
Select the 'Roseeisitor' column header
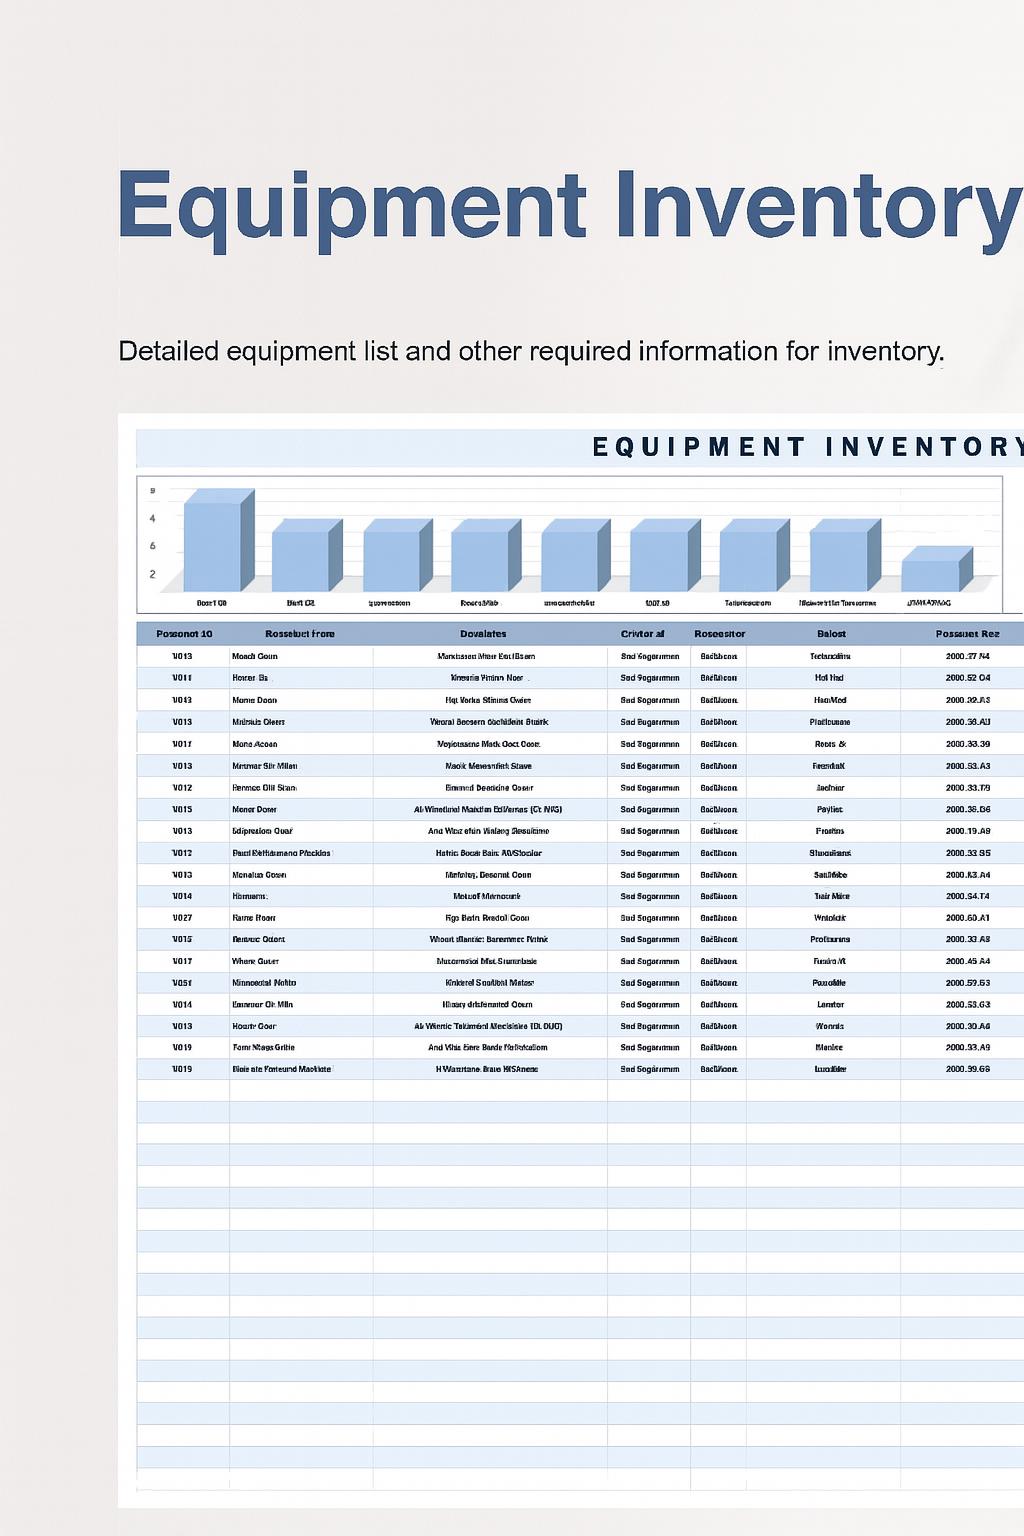point(720,634)
